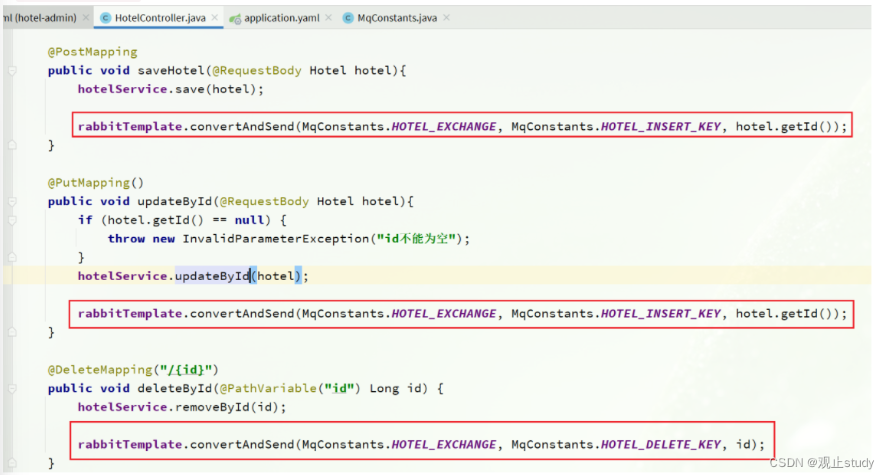Click the null keyword in the if condition
Screen dimensions: 889x475
pos(249,220)
